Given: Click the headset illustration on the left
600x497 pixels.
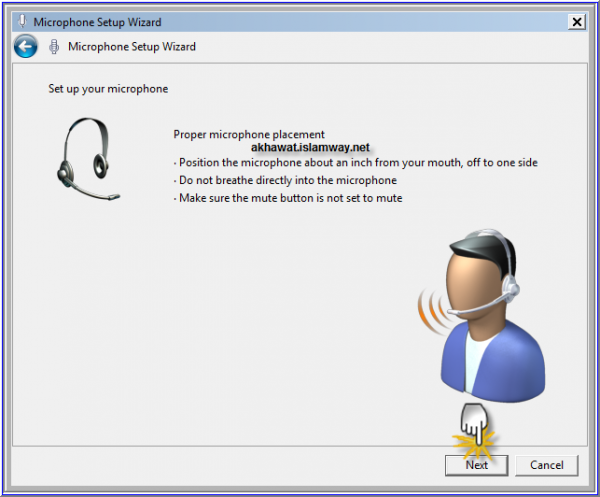Looking at the screenshot, I should pyautogui.click(x=88, y=159).
